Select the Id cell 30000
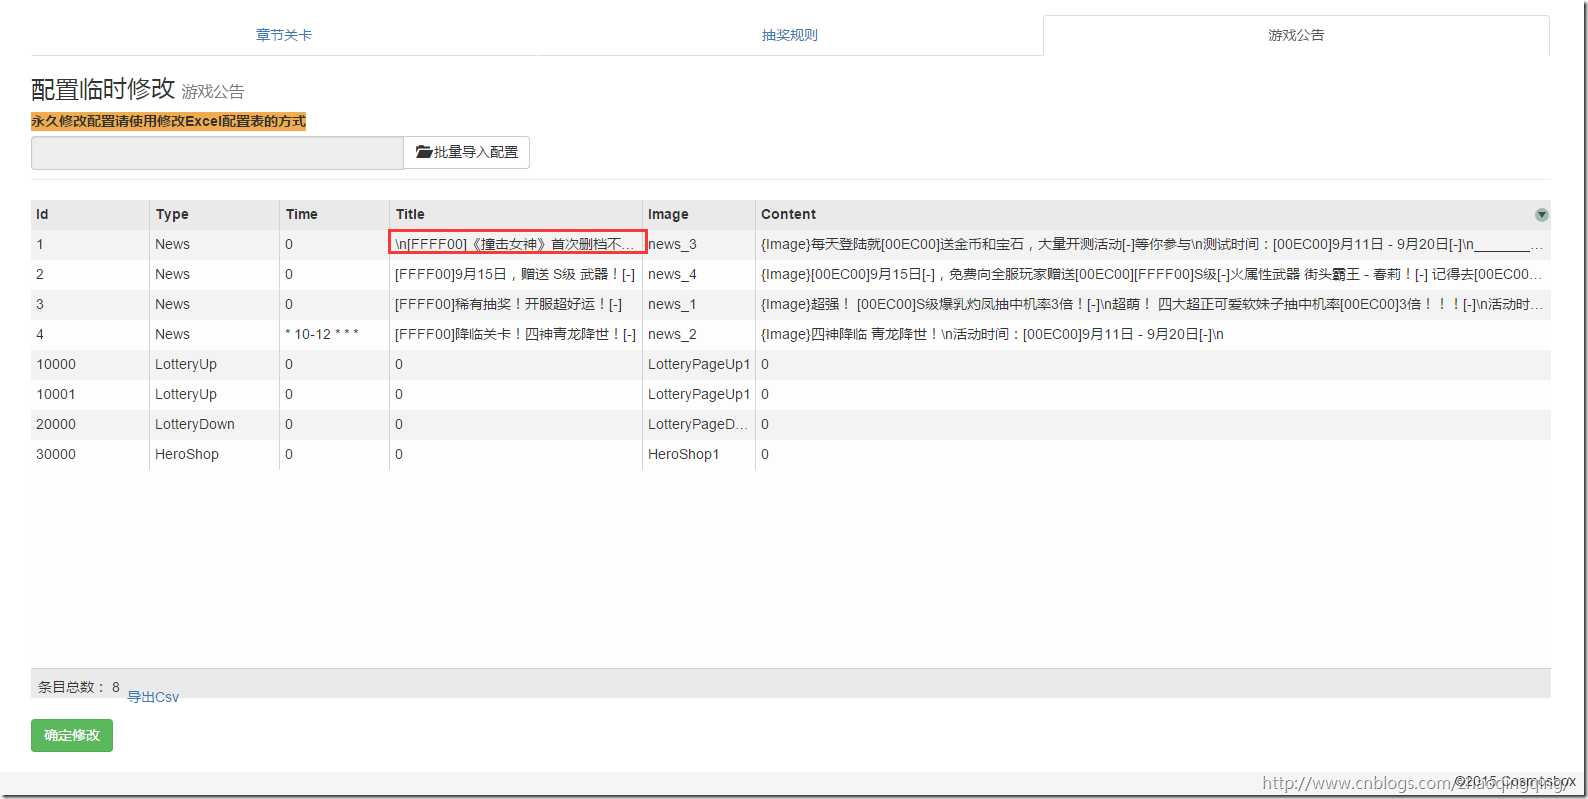The image size is (1588, 799). pyautogui.click(x=90, y=454)
